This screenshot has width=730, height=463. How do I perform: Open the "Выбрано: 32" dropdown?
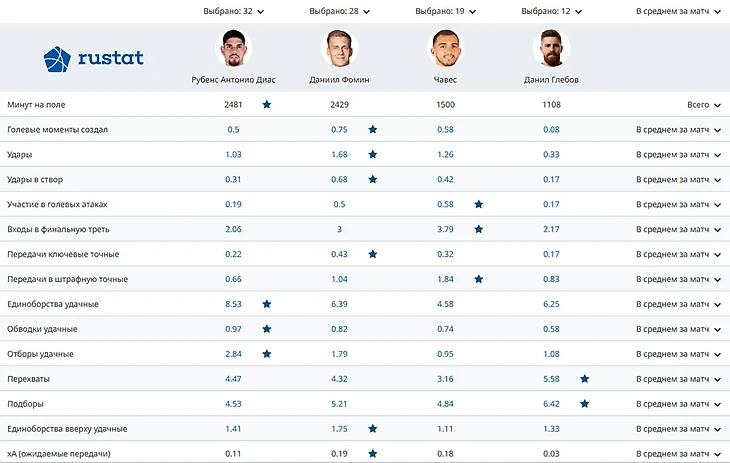pyautogui.click(x=233, y=12)
